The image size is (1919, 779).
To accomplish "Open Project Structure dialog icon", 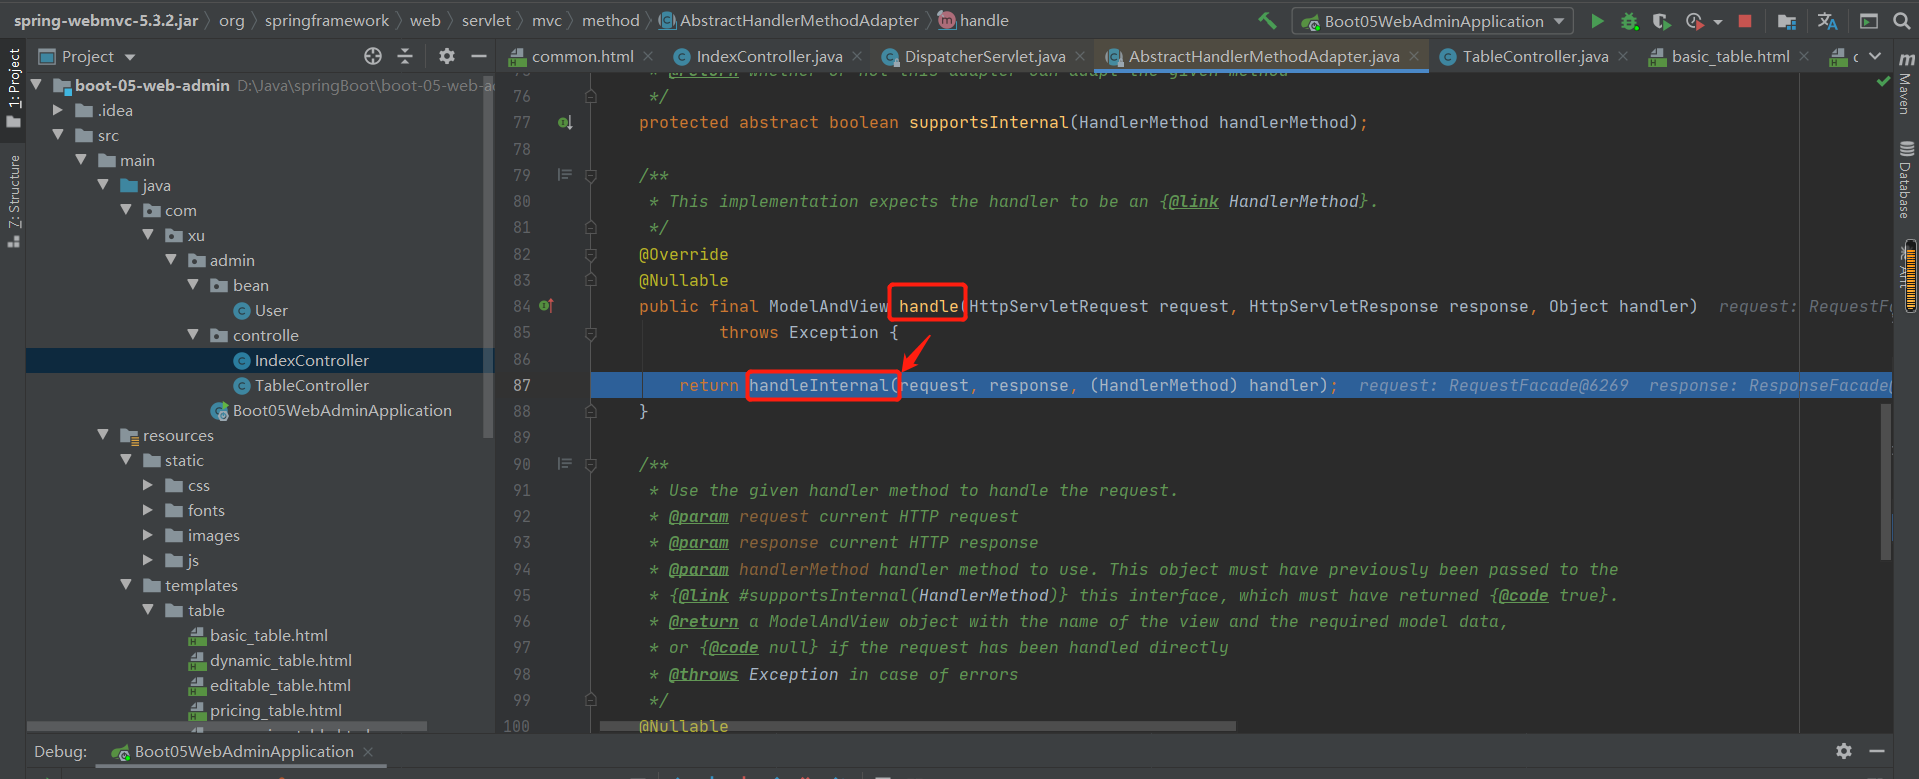I will point(1787,21).
